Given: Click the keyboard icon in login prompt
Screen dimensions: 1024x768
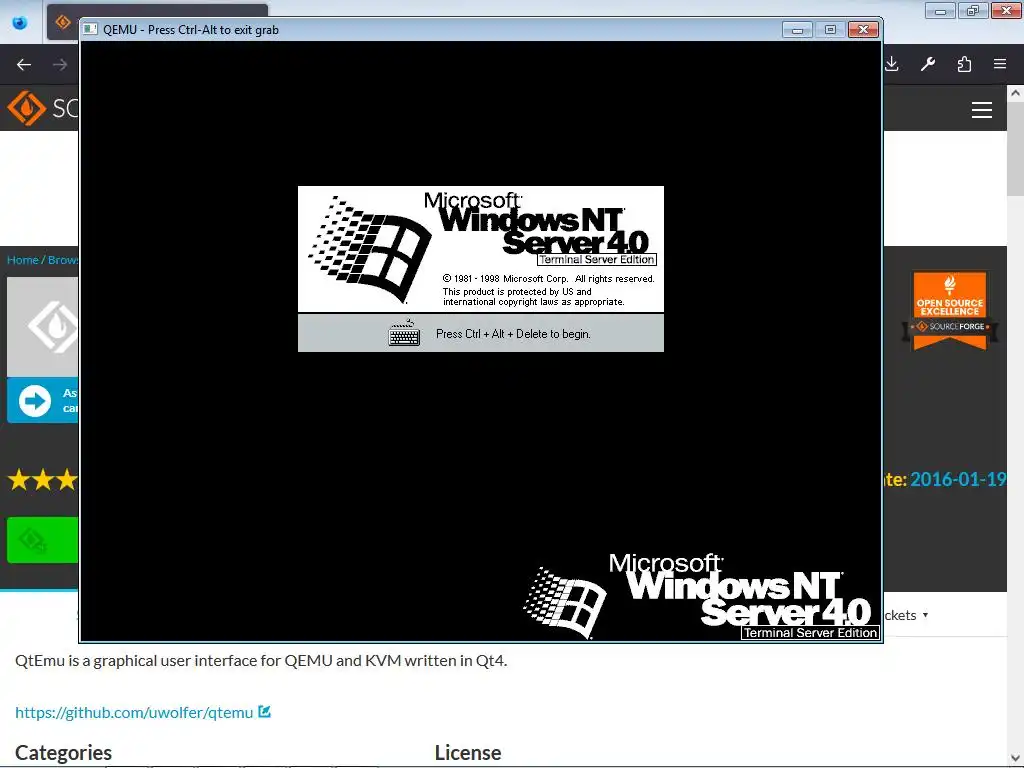Looking at the screenshot, I should (404, 333).
